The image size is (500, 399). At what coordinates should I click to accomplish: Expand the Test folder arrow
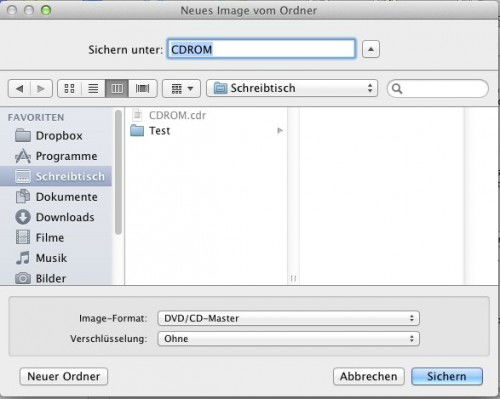point(280,131)
